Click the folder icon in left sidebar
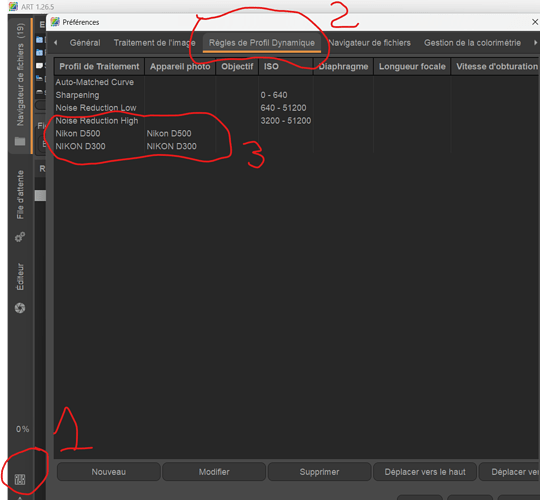 click(20, 141)
